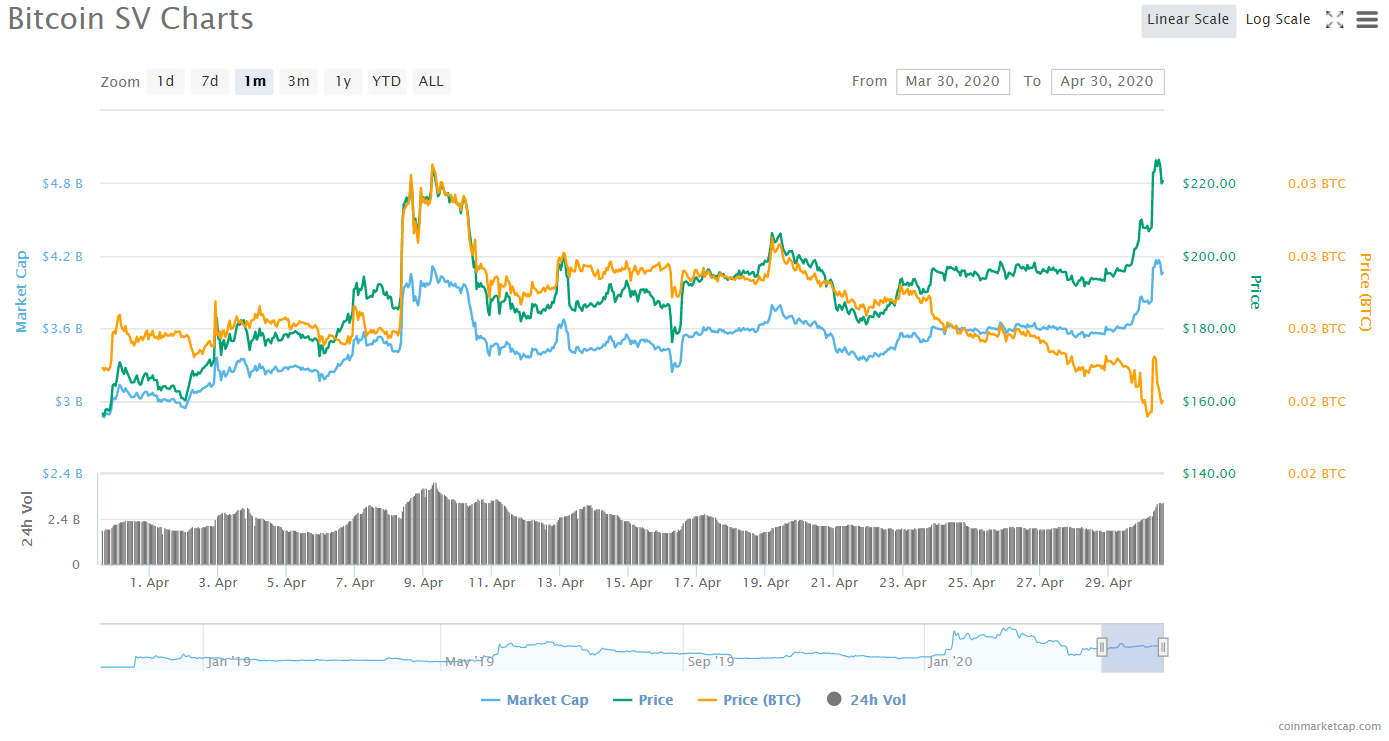The image size is (1389, 741).
Task: Toggle fullscreen chart view icon
Action: coord(1334,19)
